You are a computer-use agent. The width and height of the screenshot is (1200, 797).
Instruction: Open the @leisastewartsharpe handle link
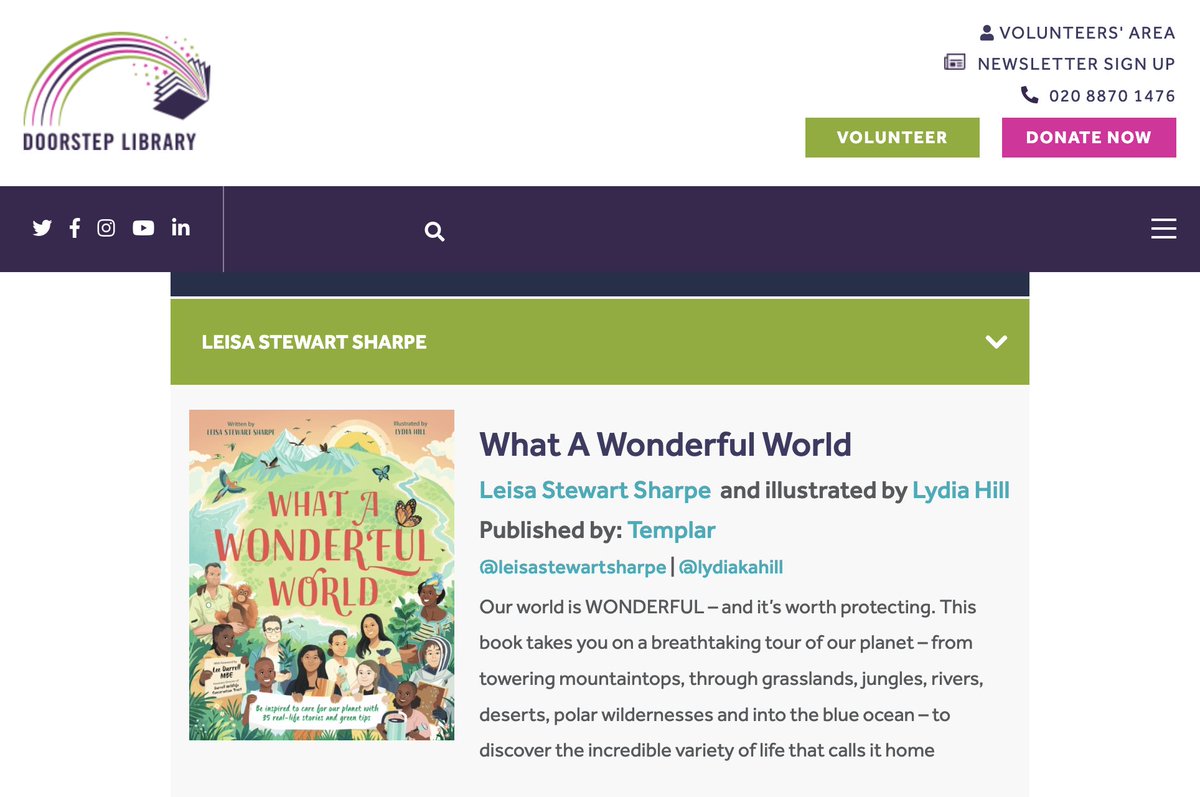pyautogui.click(x=573, y=567)
